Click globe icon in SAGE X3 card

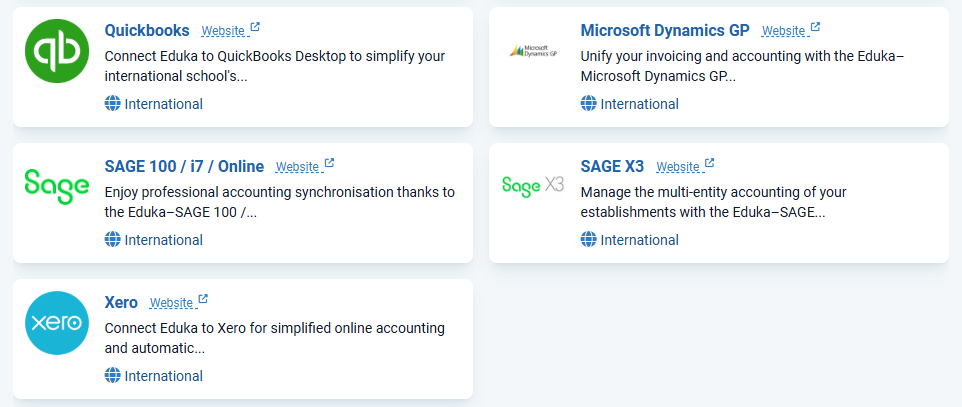[588, 239]
